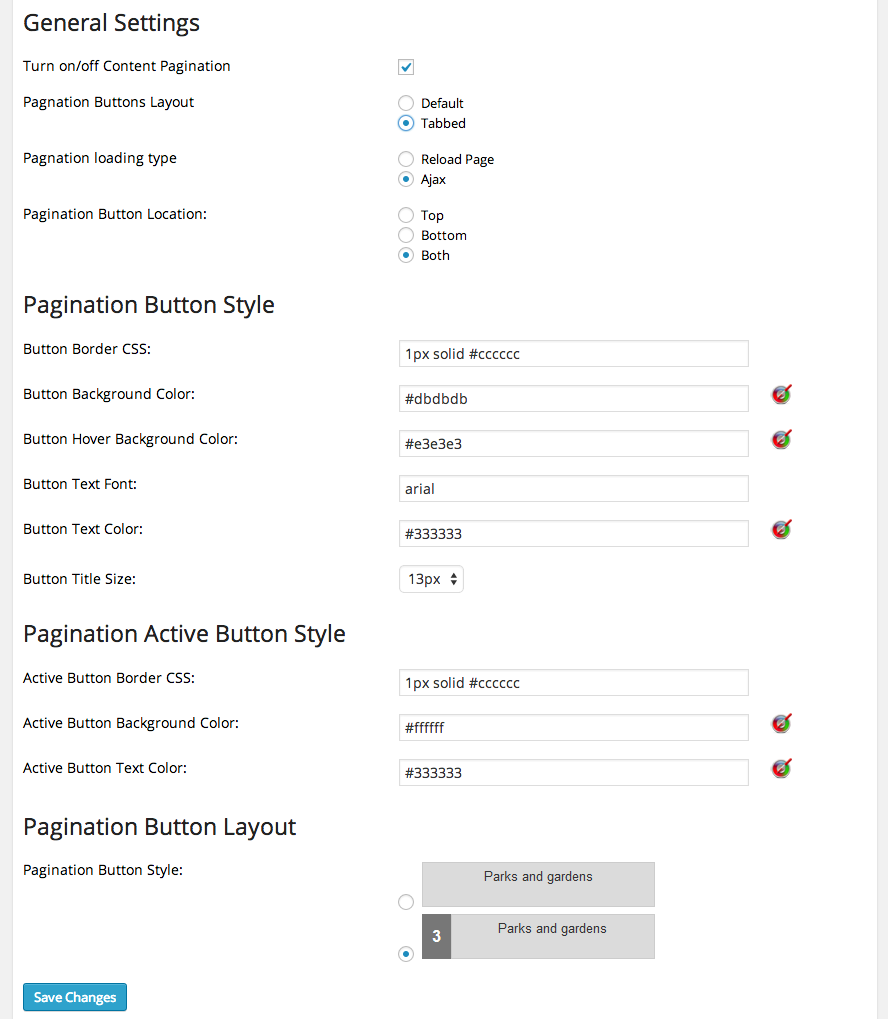The height and width of the screenshot is (1019, 888).
Task: Open color picker for Active Button Background Color
Action: tap(781, 723)
